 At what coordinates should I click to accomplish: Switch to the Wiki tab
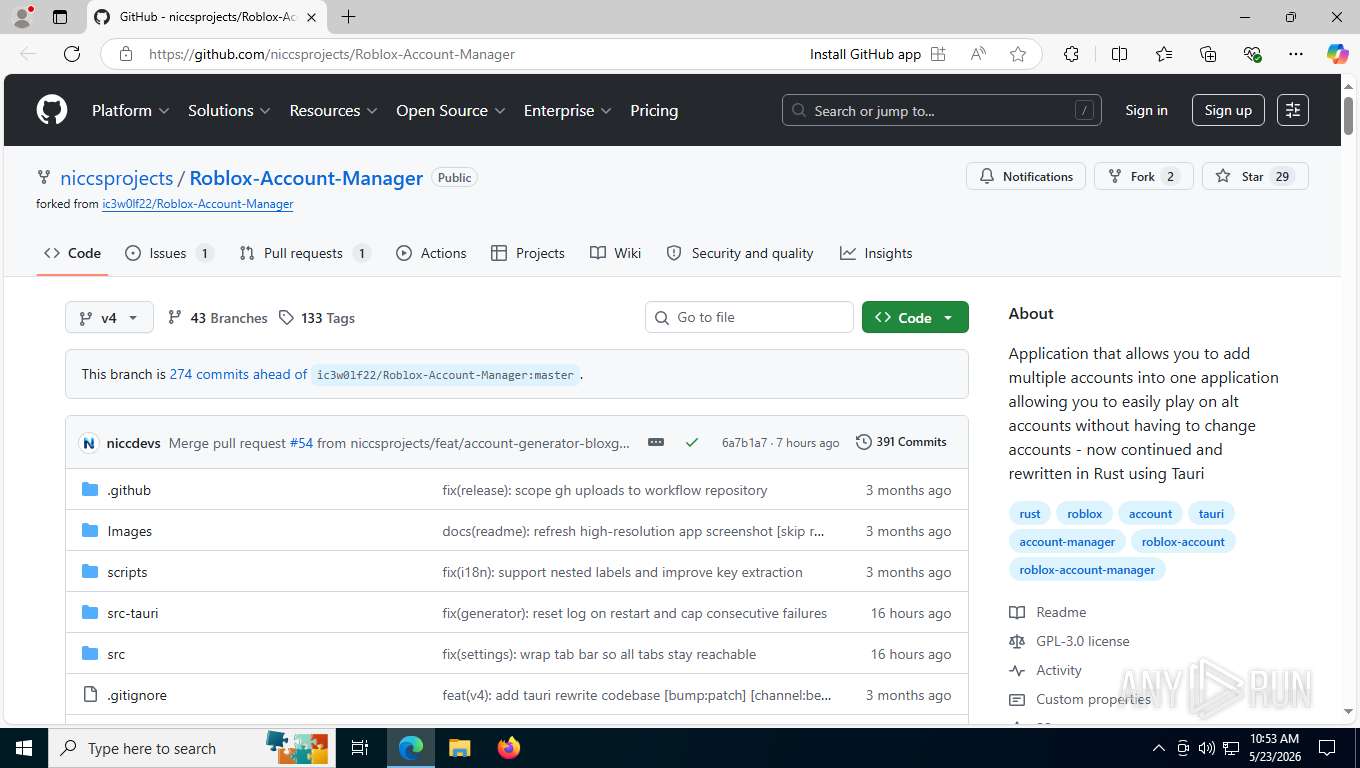click(x=616, y=253)
